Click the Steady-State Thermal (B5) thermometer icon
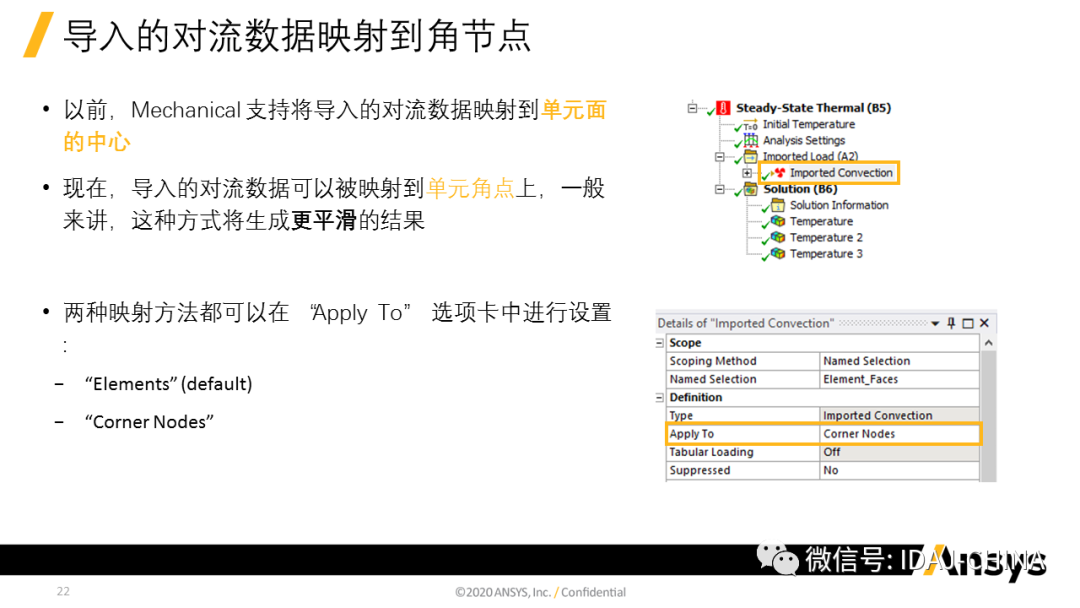Screen dimensions: 1080x608 click(x=723, y=108)
